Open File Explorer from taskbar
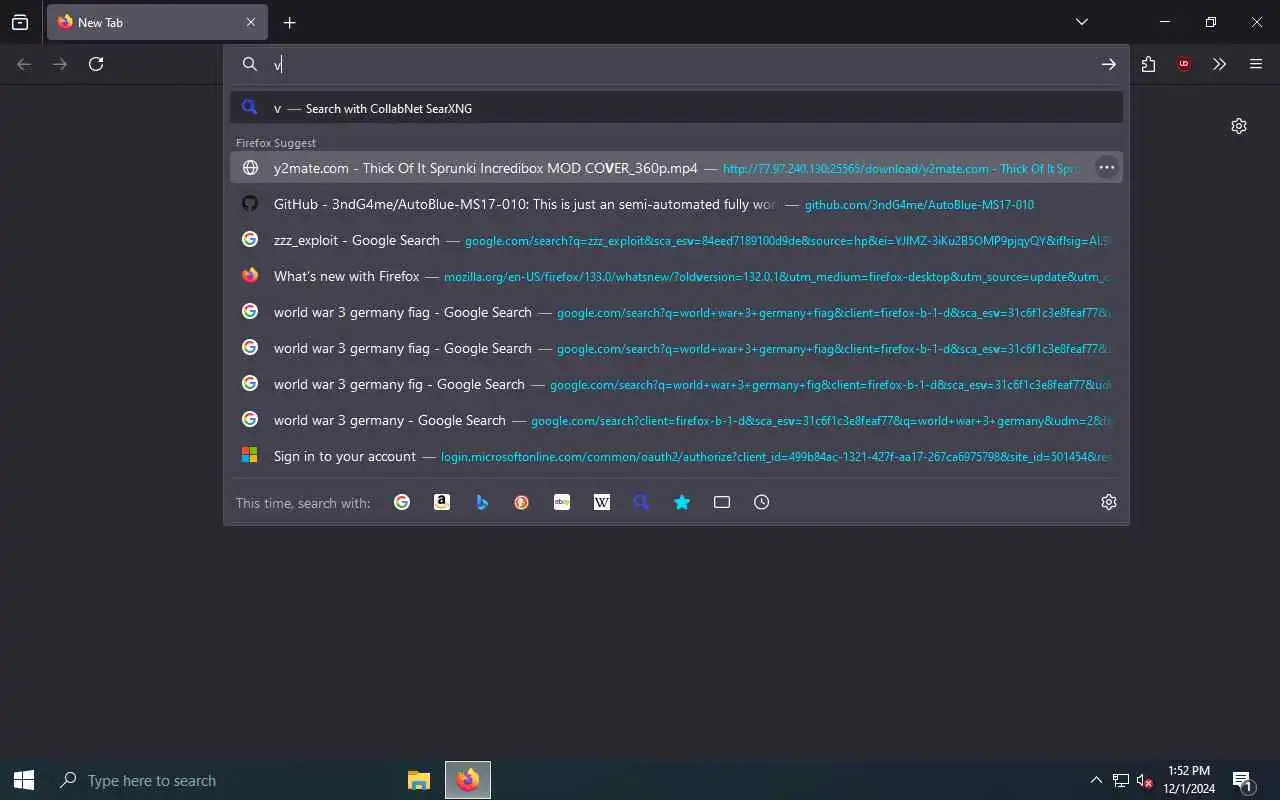The image size is (1280, 800). [x=419, y=780]
